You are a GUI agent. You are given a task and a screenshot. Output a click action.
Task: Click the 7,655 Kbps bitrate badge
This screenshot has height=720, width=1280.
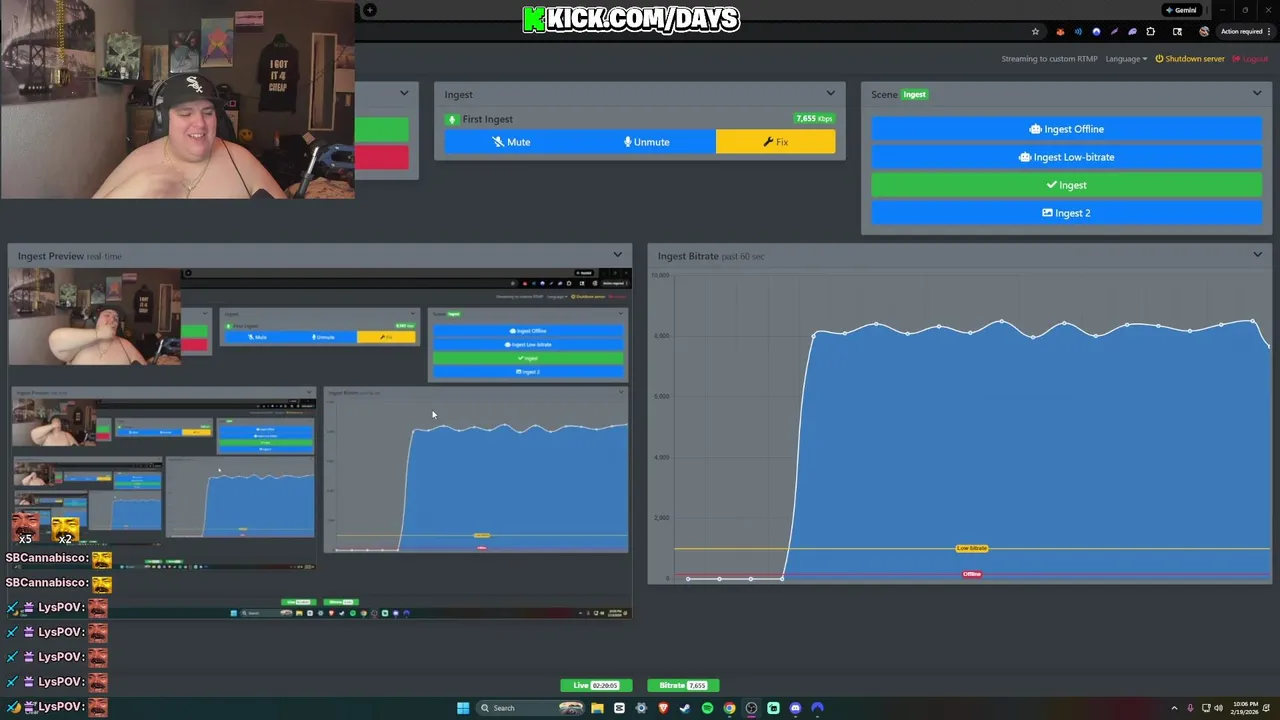813,119
